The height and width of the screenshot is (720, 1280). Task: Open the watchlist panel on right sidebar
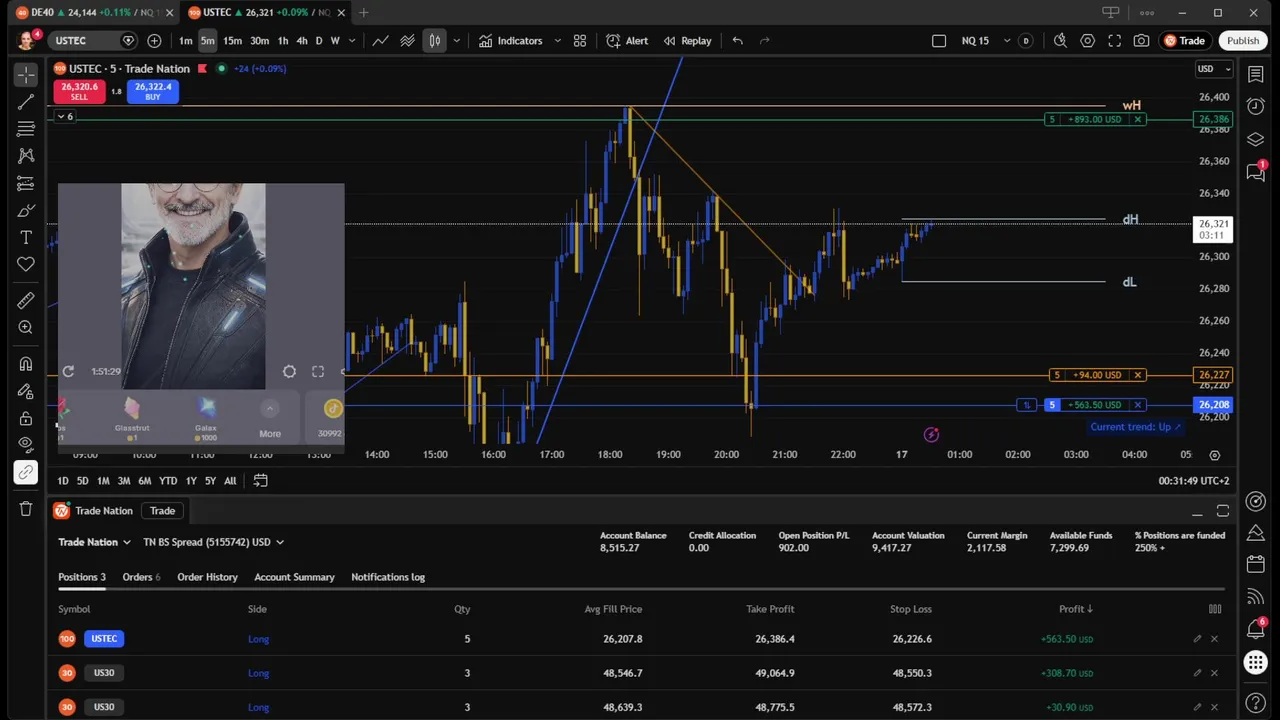coord(1256,75)
